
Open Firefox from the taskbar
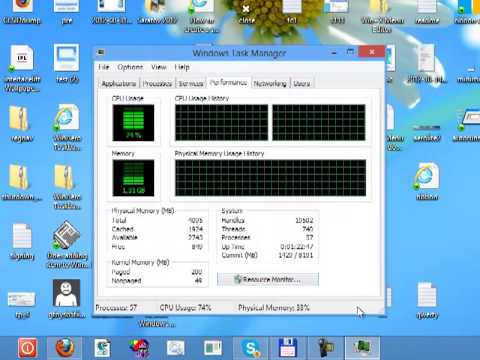tap(65, 348)
